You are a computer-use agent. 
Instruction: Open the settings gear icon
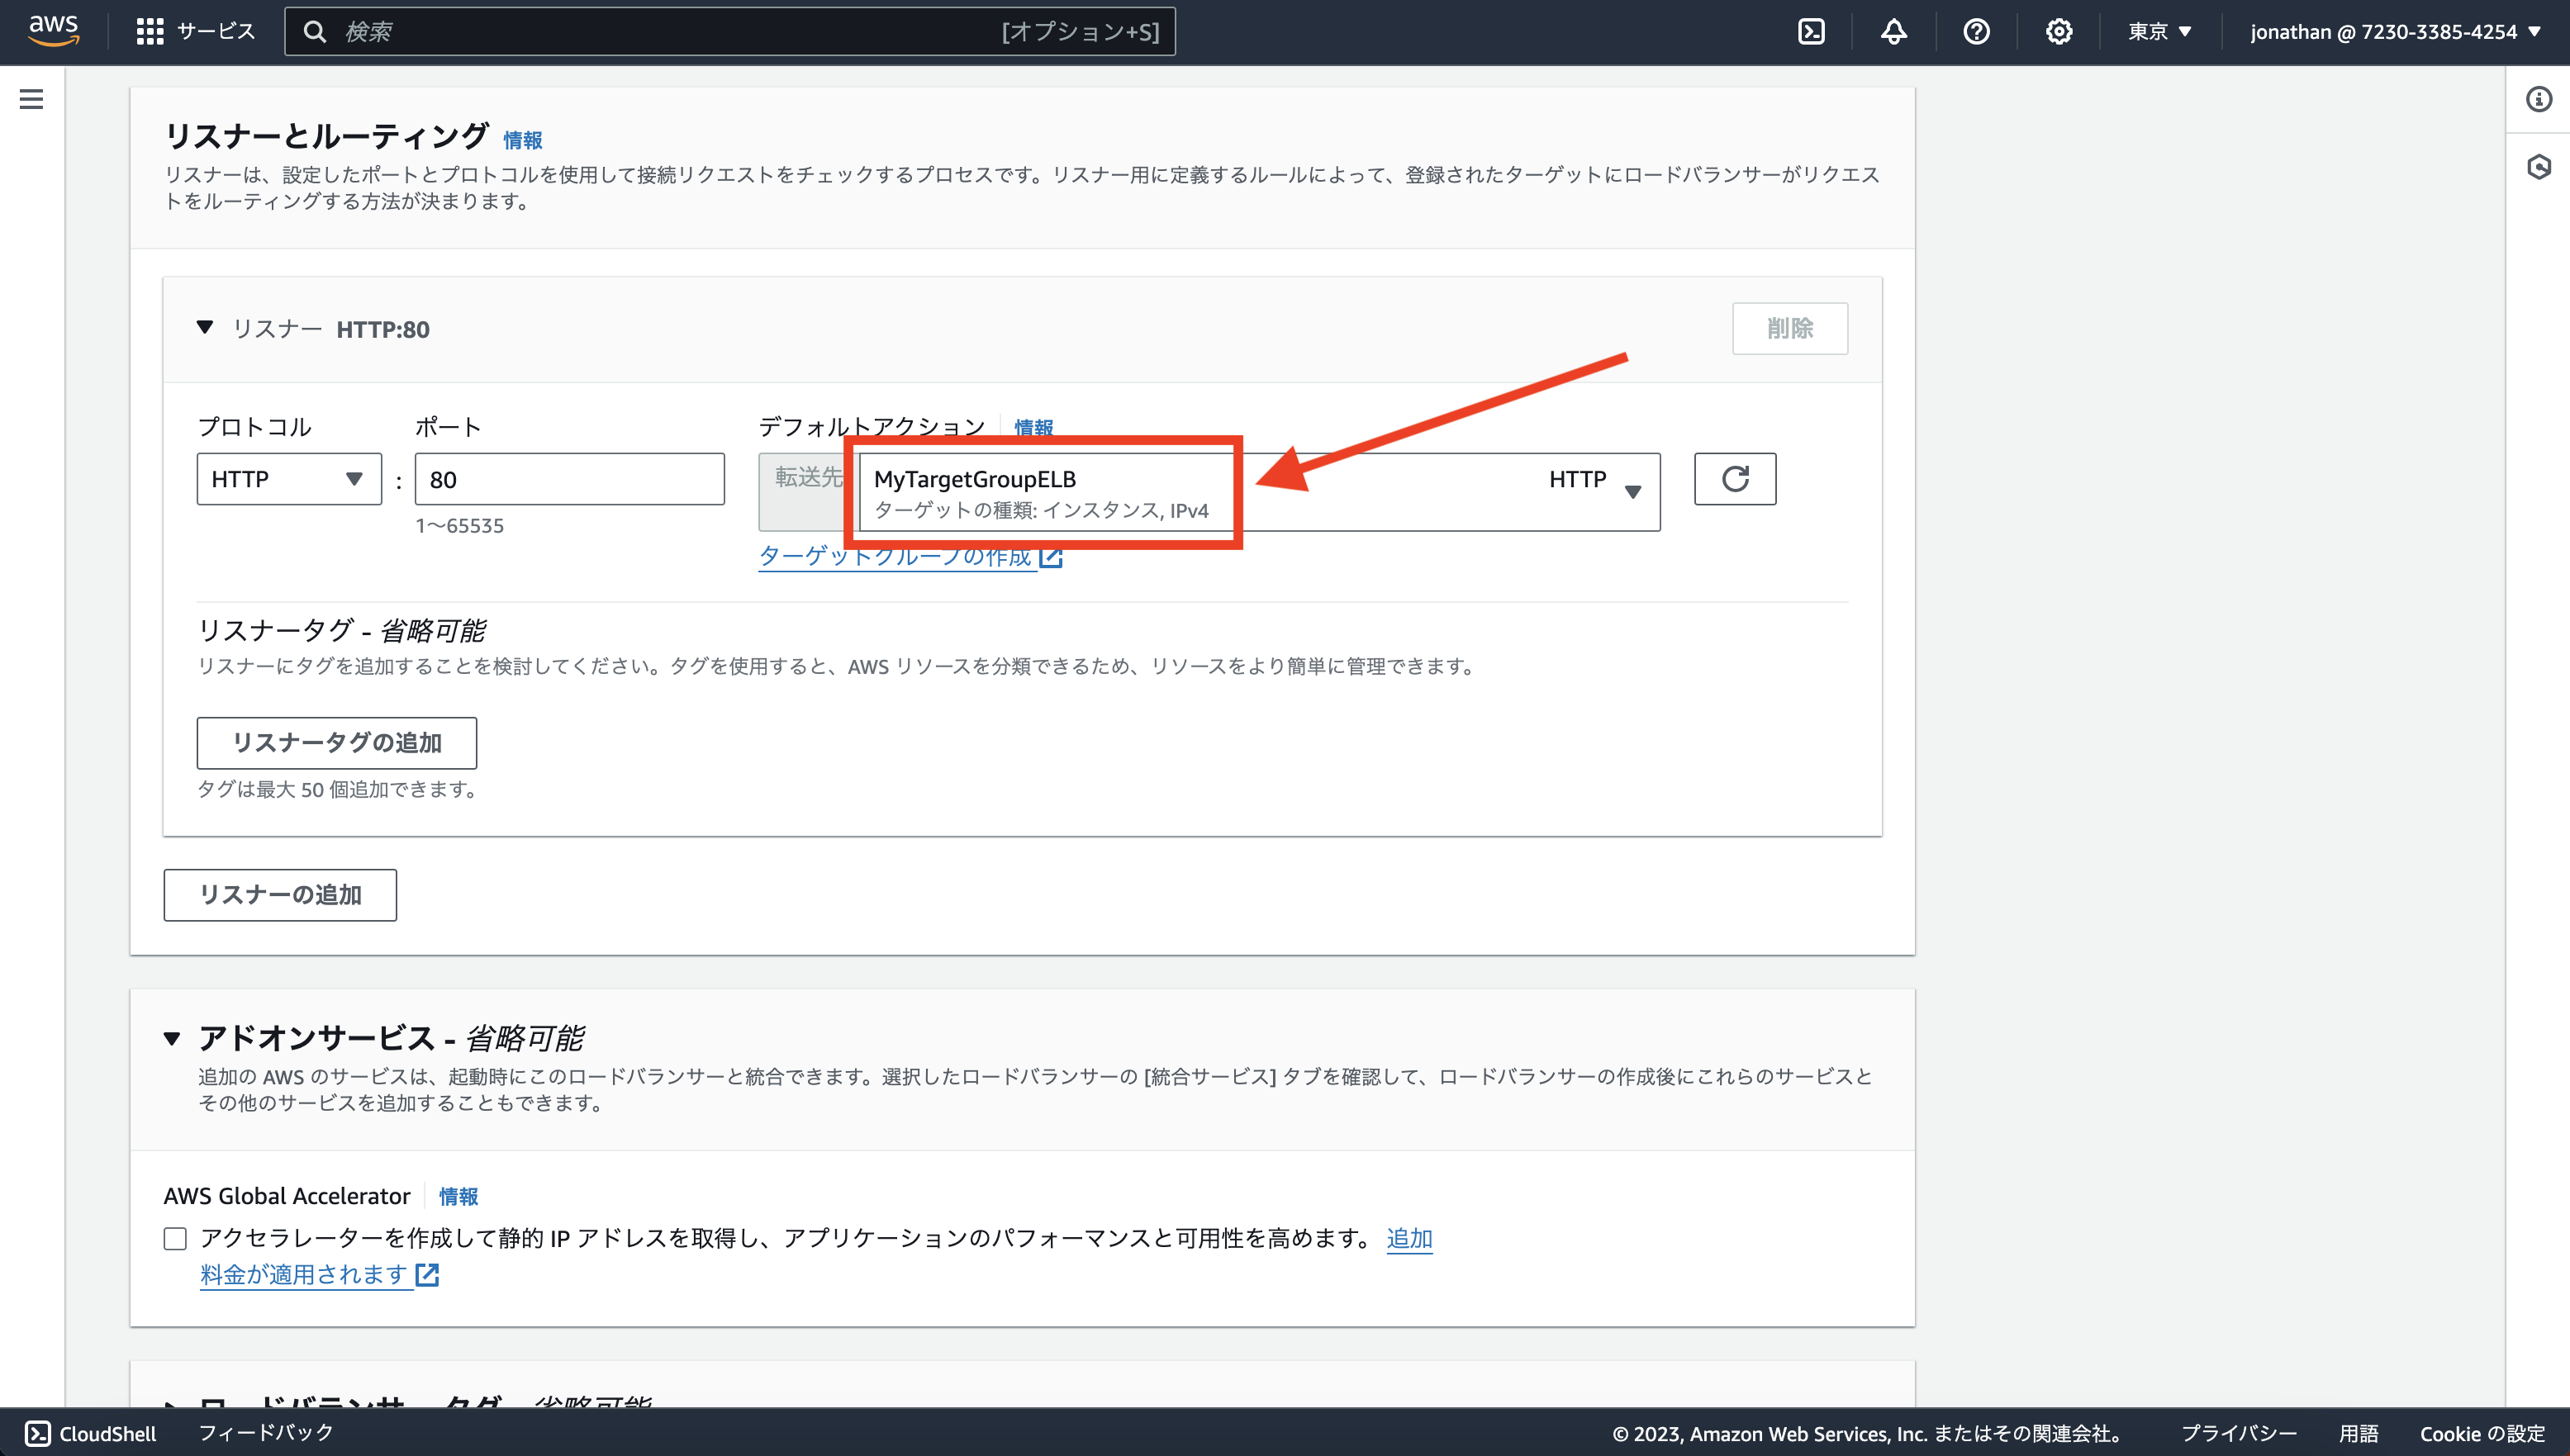(2058, 30)
